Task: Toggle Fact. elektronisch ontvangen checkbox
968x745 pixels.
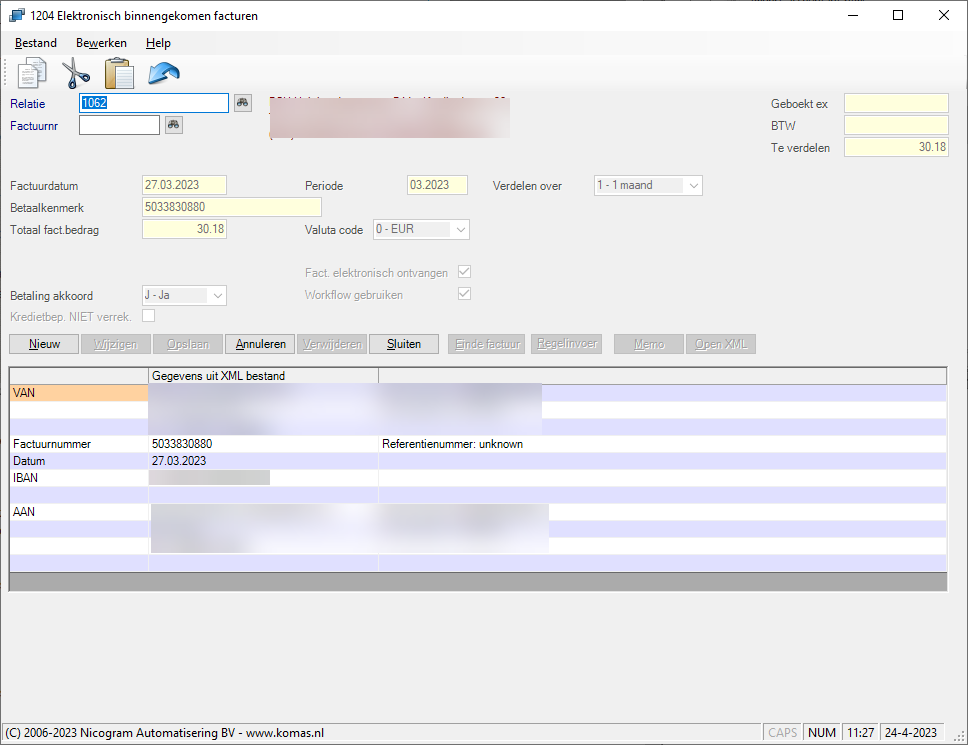Action: click(x=464, y=272)
